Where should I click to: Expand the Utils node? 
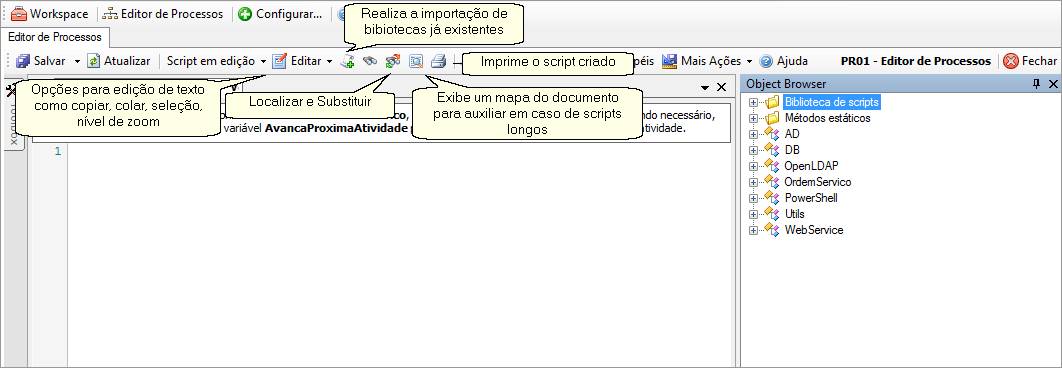pyautogui.click(x=753, y=215)
